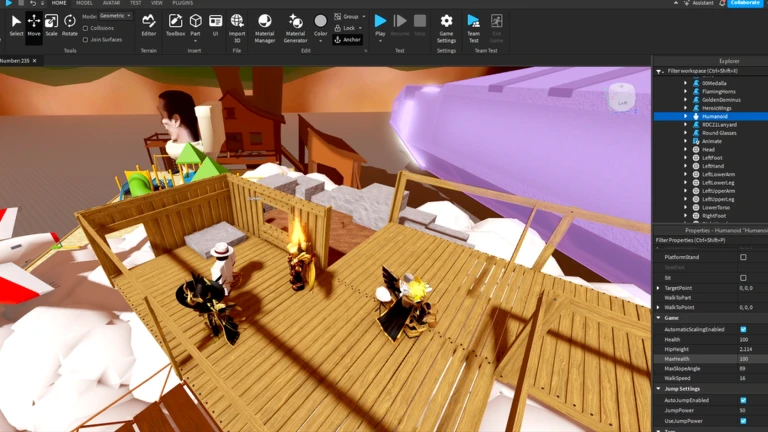Viewport: 768px width, 432px height.
Task: Edit the MaxHealth value field
Action: pos(752,359)
